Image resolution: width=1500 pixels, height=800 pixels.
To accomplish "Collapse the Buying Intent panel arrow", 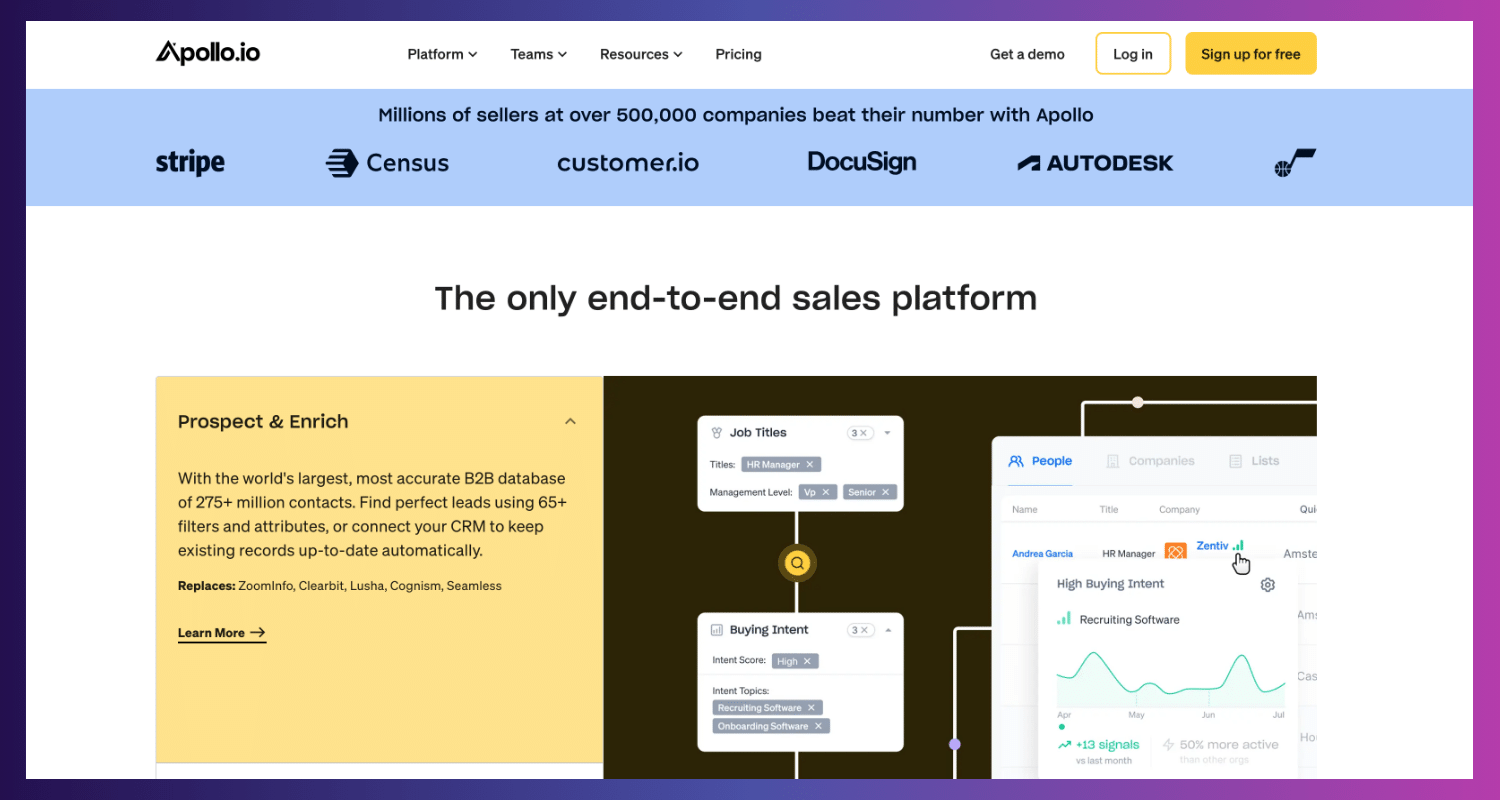I will tap(887, 630).
